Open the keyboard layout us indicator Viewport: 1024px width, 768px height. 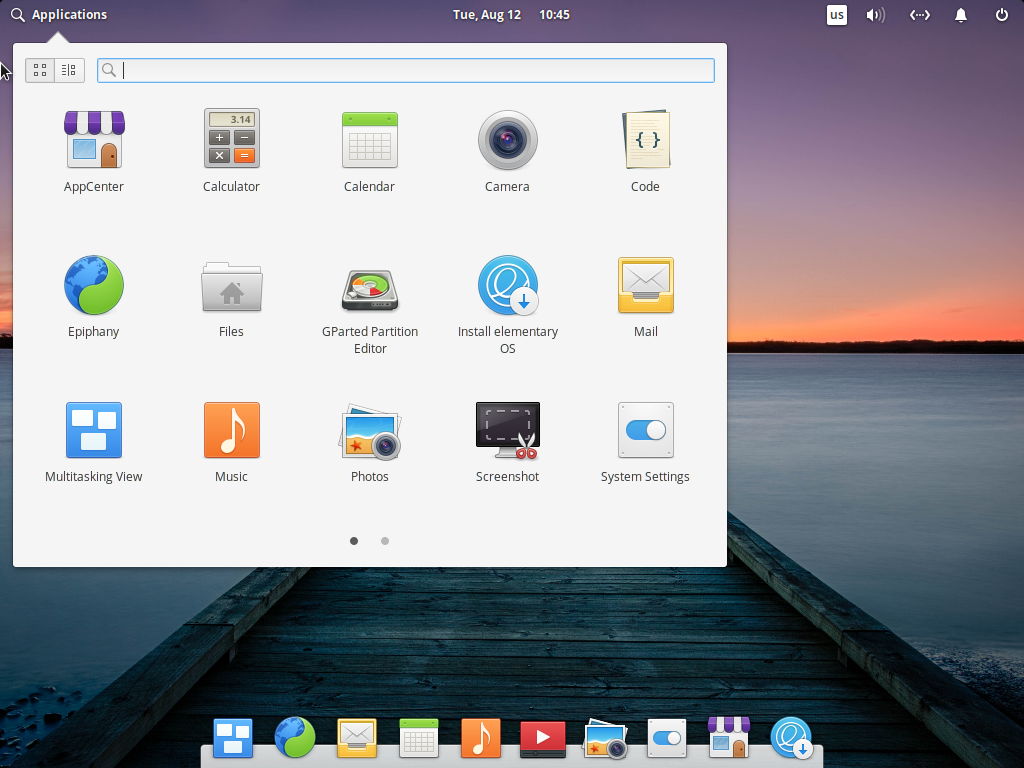coord(837,15)
